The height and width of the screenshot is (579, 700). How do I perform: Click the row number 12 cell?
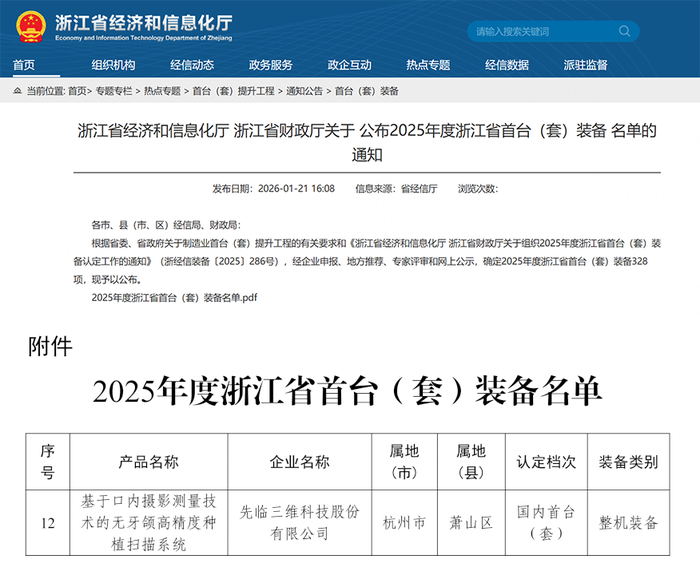pyautogui.click(x=48, y=523)
